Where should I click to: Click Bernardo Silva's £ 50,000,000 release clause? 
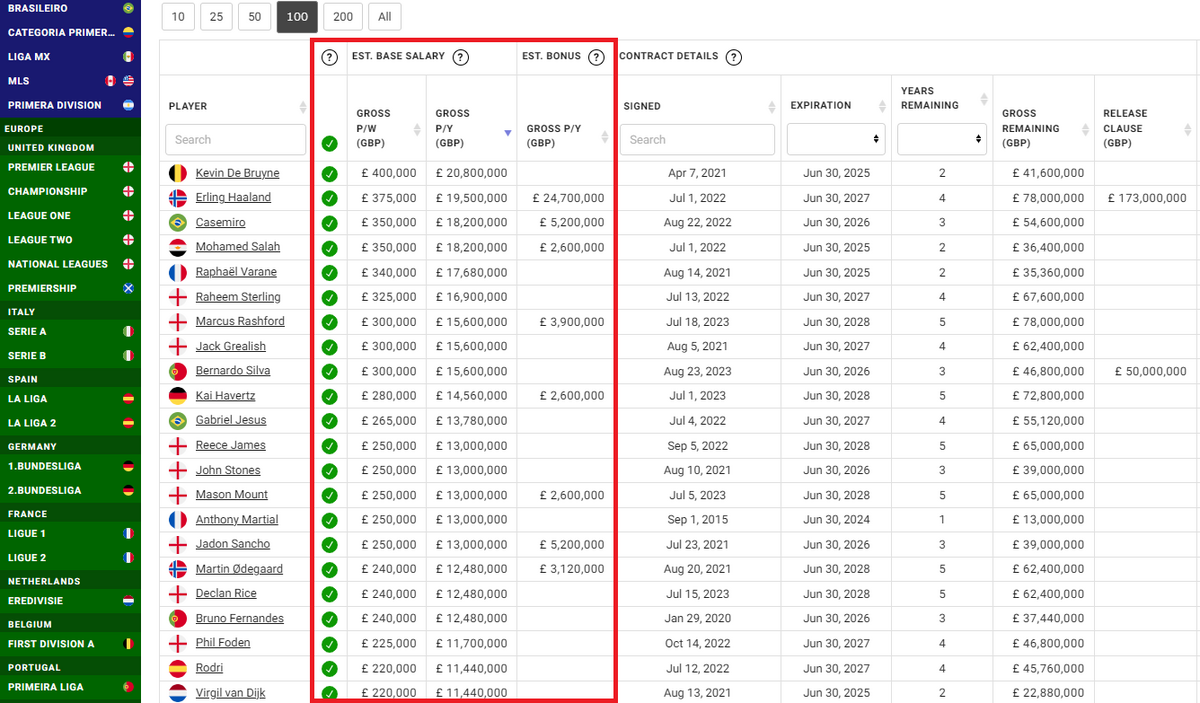click(x=1151, y=371)
